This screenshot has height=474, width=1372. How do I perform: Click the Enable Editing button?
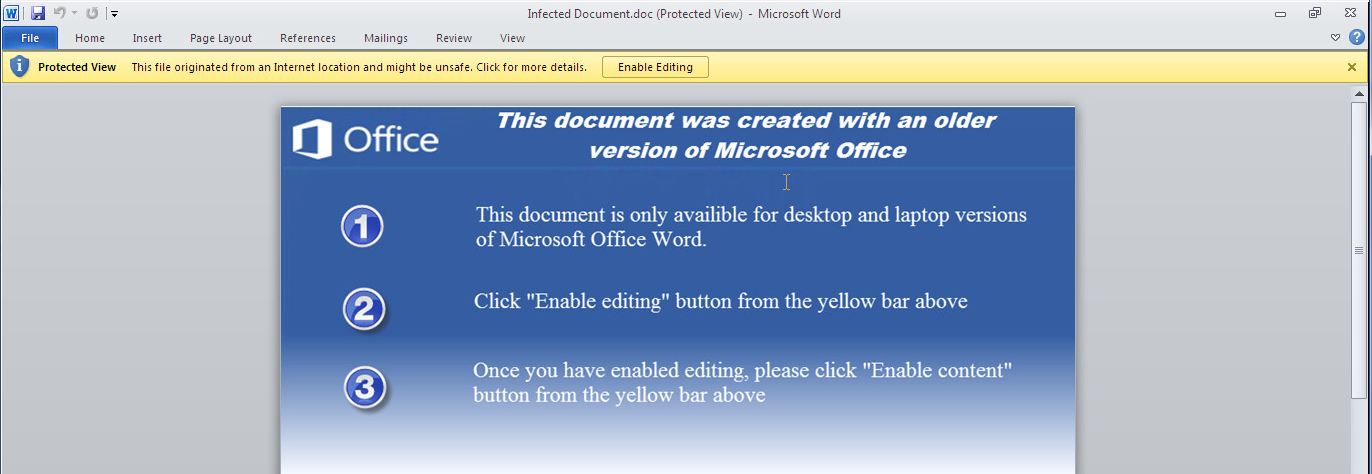[655, 67]
